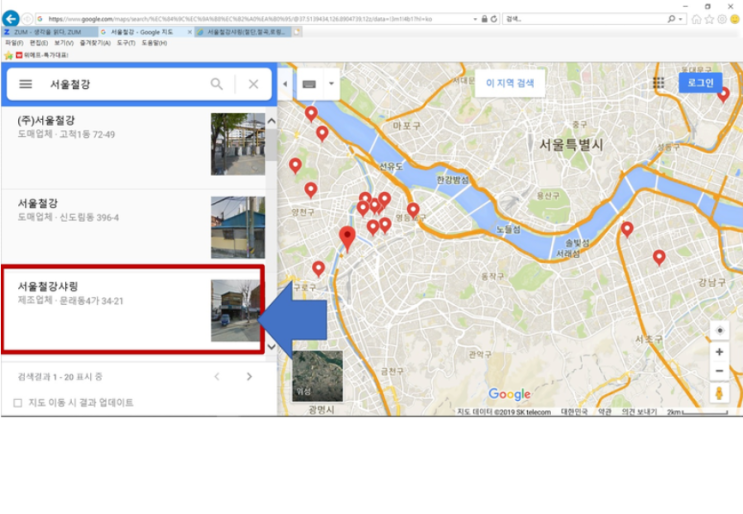Open the 위메프 favorites bar link
This screenshot has height=514, width=743.
[42, 55]
